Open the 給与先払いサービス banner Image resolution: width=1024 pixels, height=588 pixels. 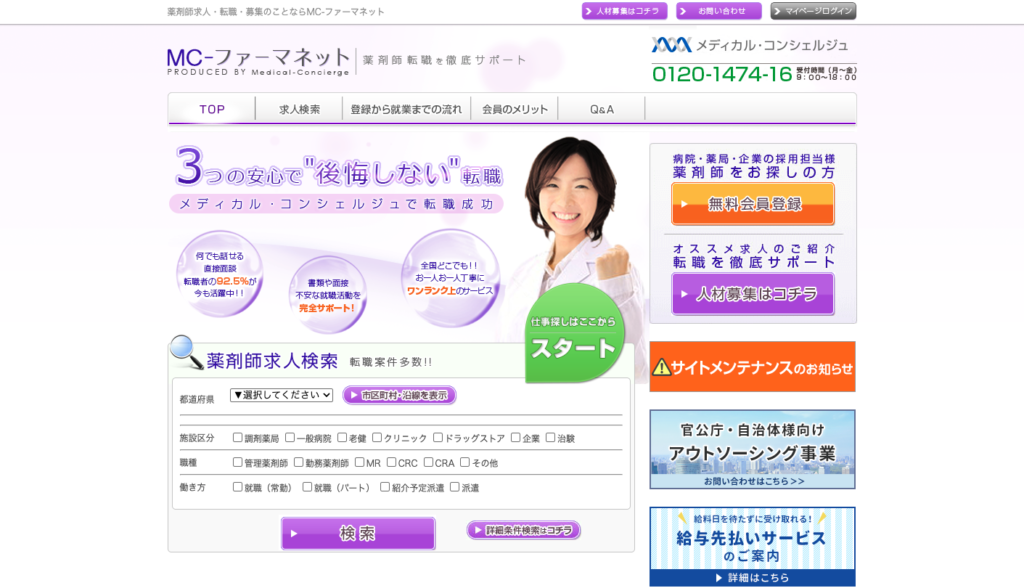[752, 545]
